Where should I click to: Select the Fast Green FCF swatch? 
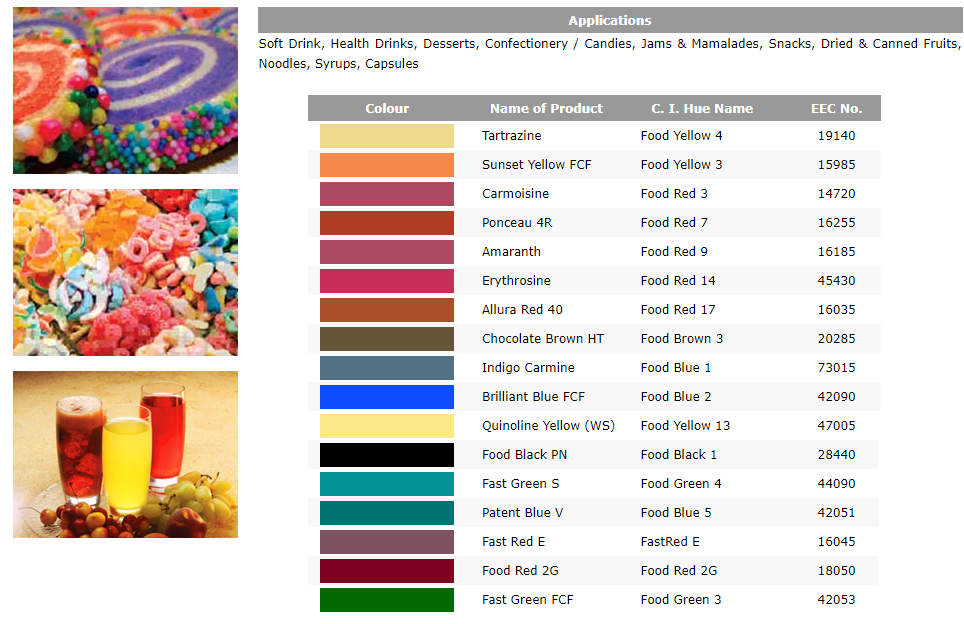(x=387, y=600)
